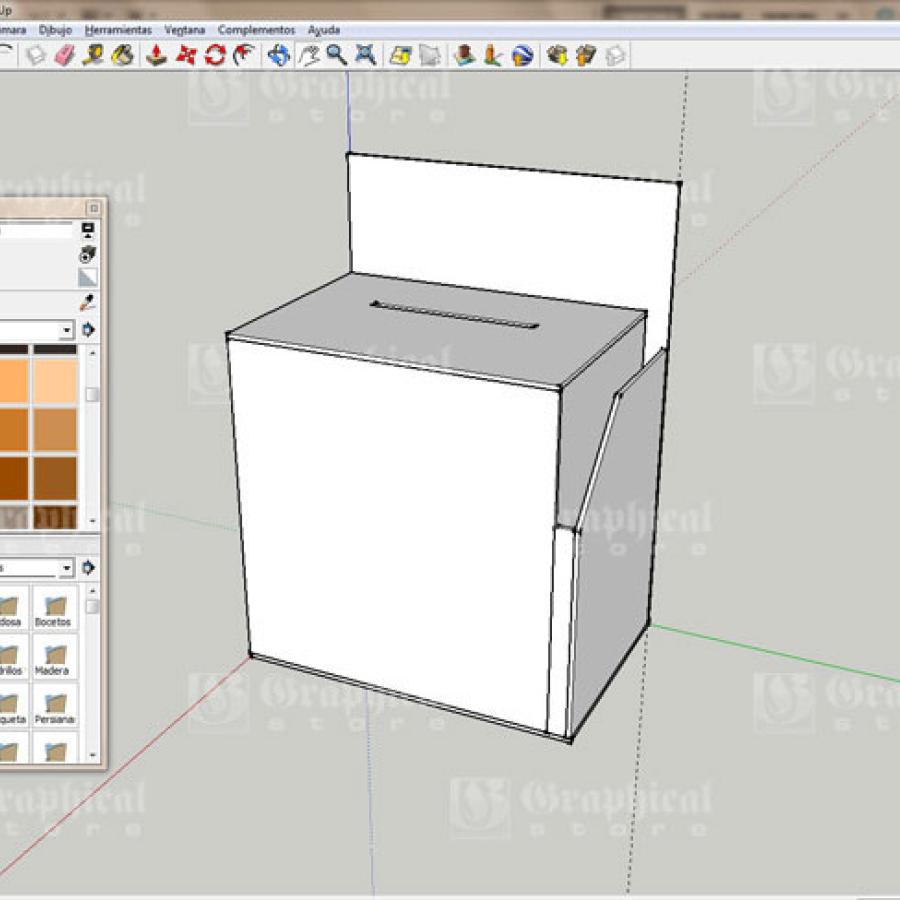This screenshot has width=900, height=900.
Task: Pick the red Move tool
Action: point(185,56)
